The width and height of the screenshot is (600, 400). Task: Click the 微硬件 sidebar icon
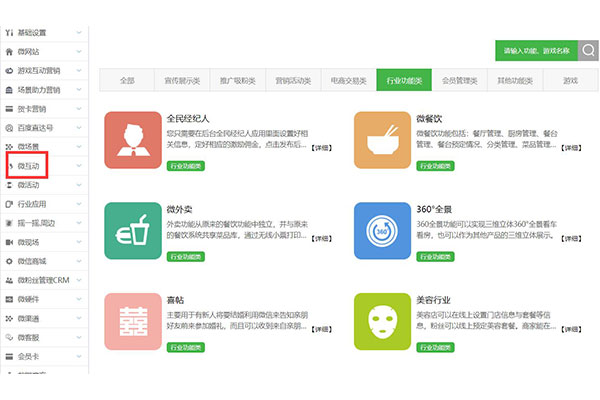[x=9, y=299]
